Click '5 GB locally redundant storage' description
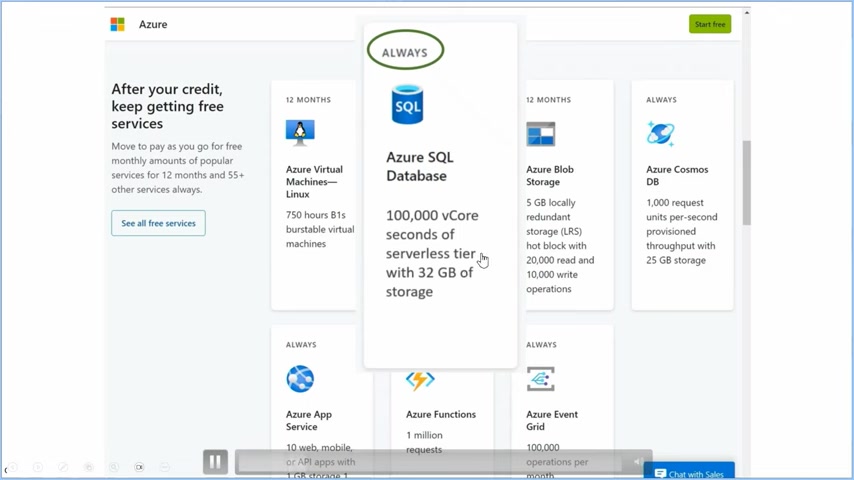 pyautogui.click(x=560, y=245)
